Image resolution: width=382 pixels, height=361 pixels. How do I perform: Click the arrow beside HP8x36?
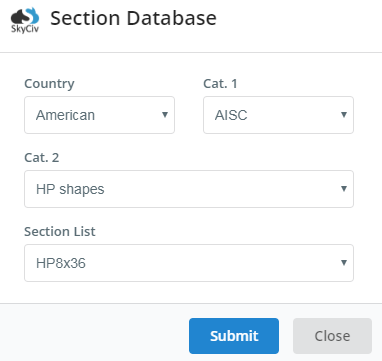[x=344, y=263]
